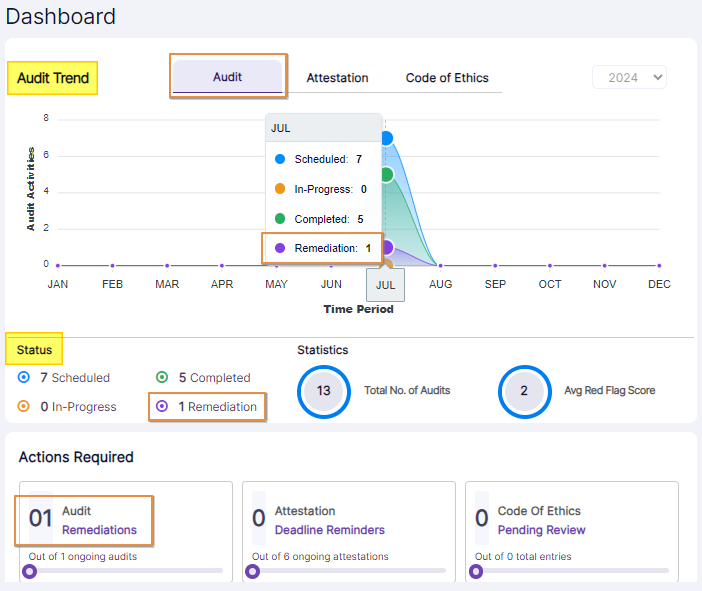Switch to the Audit tab
The width and height of the screenshot is (702, 591).
pos(227,77)
